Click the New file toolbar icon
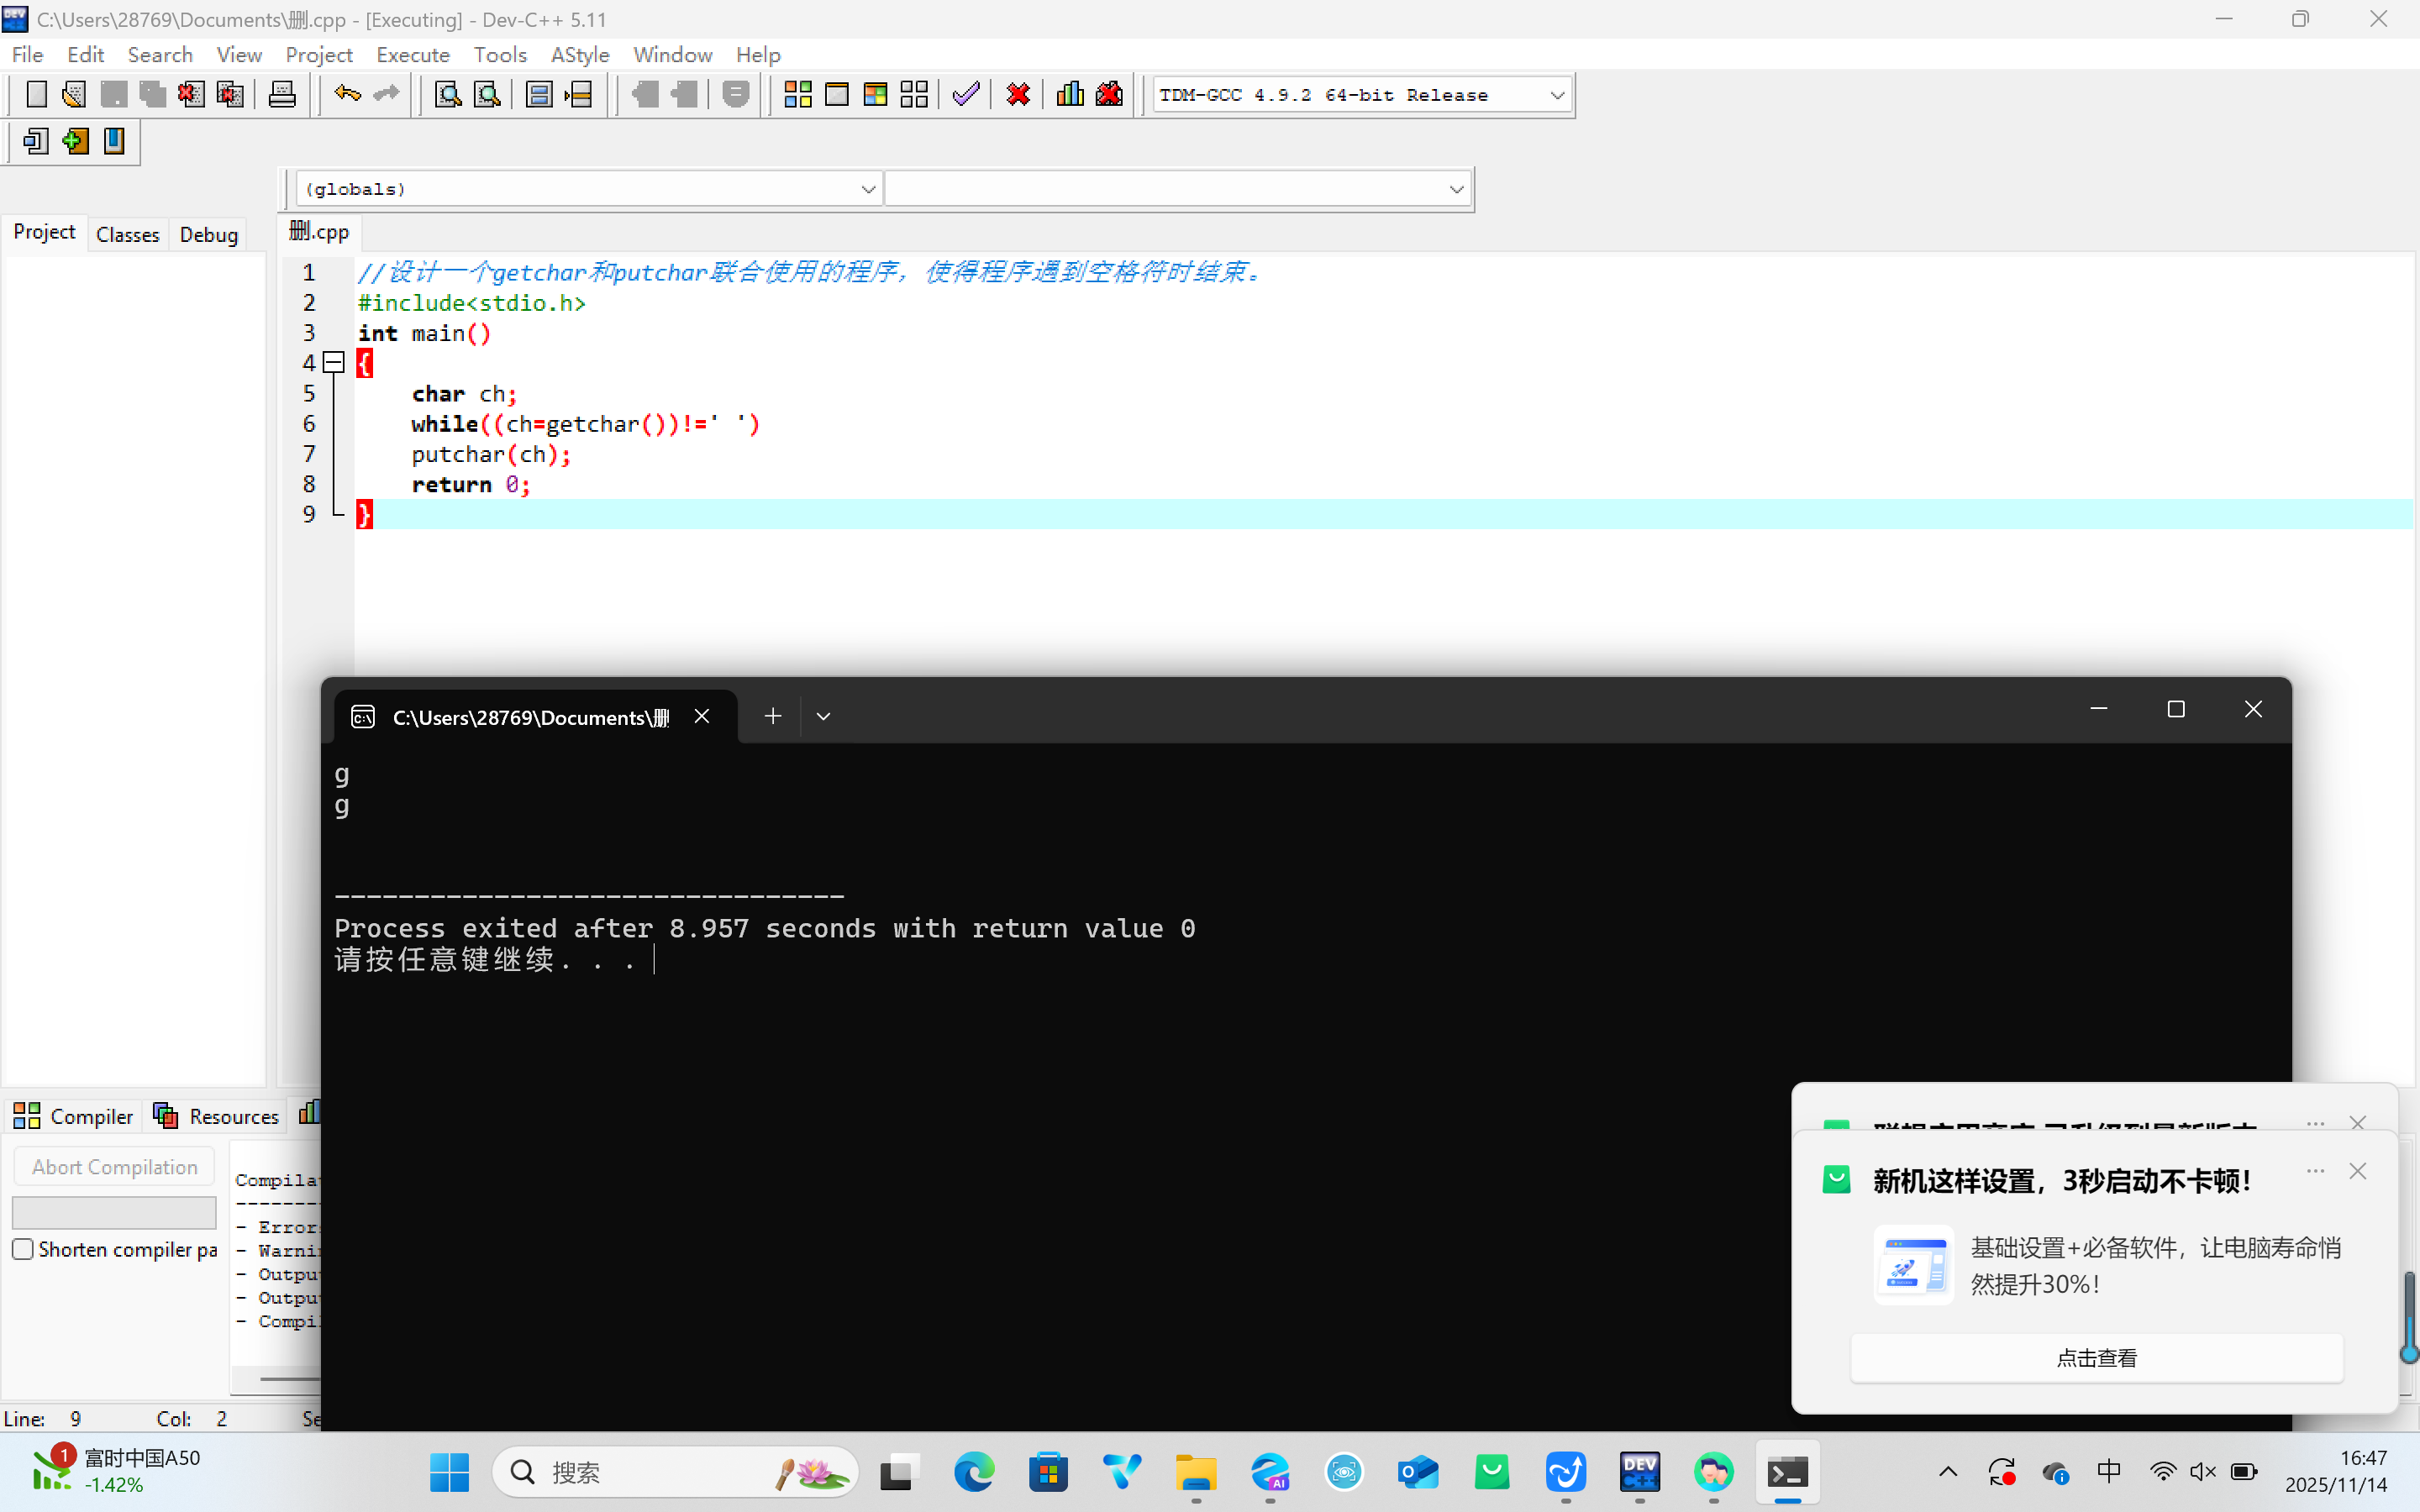 (x=36, y=95)
